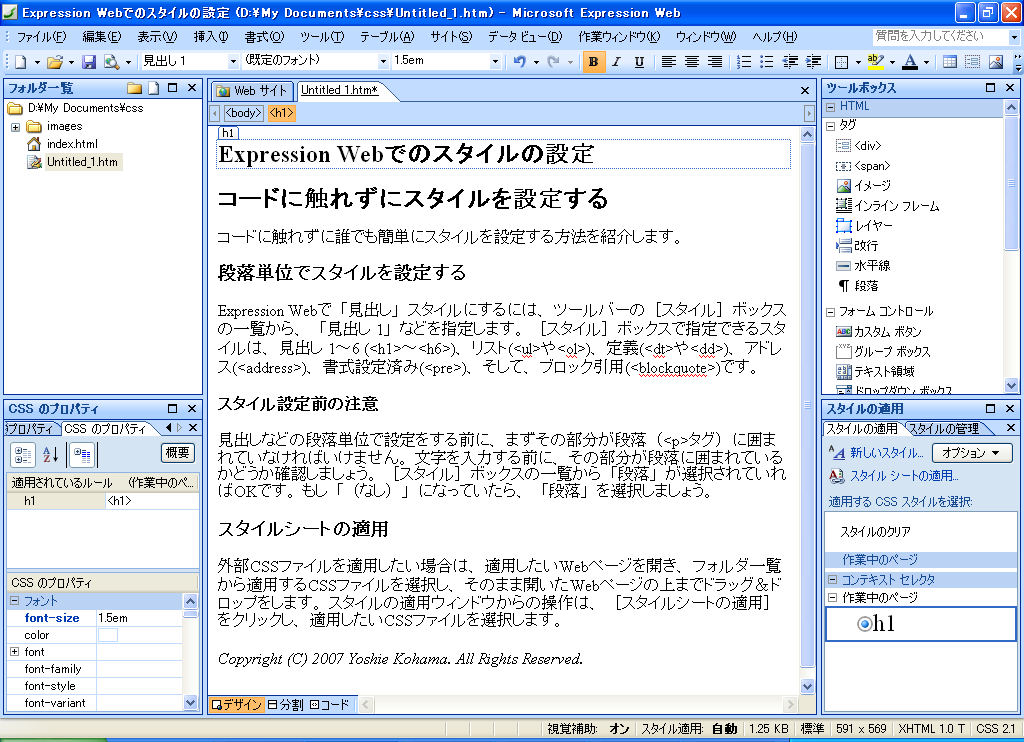Toggle italic formatting button
1024x742 pixels.
(x=616, y=61)
